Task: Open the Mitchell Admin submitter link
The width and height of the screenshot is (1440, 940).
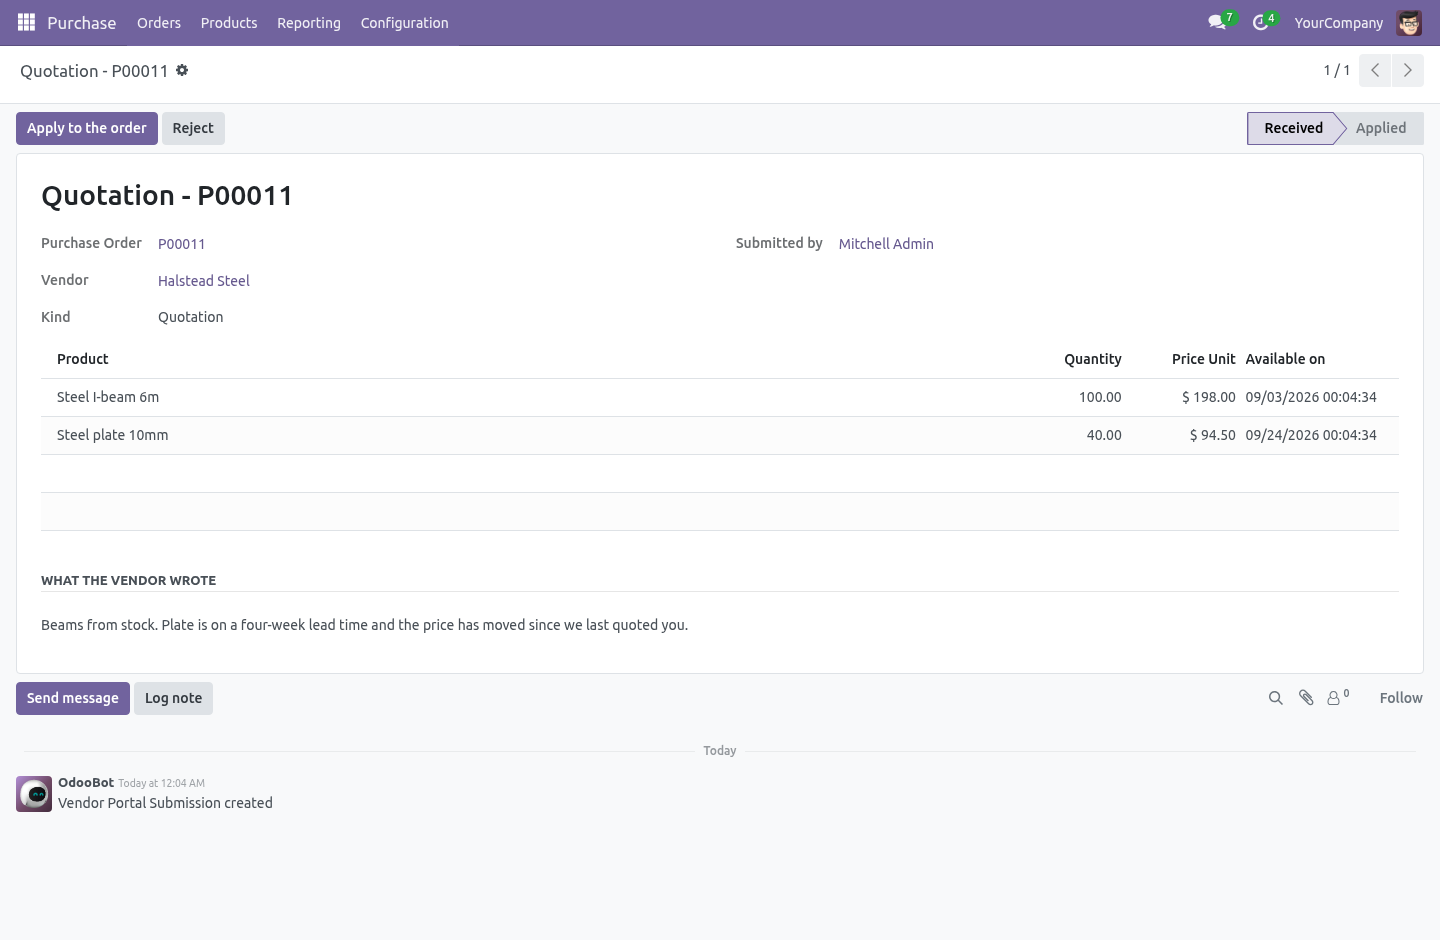Action: click(x=886, y=244)
